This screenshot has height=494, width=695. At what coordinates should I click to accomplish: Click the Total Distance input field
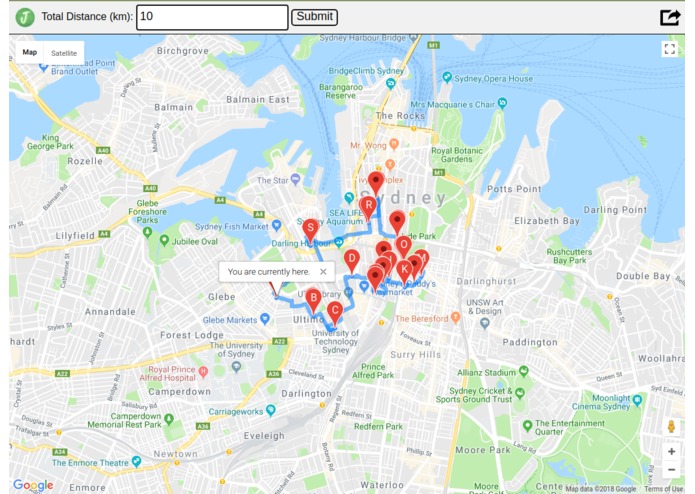(x=212, y=17)
